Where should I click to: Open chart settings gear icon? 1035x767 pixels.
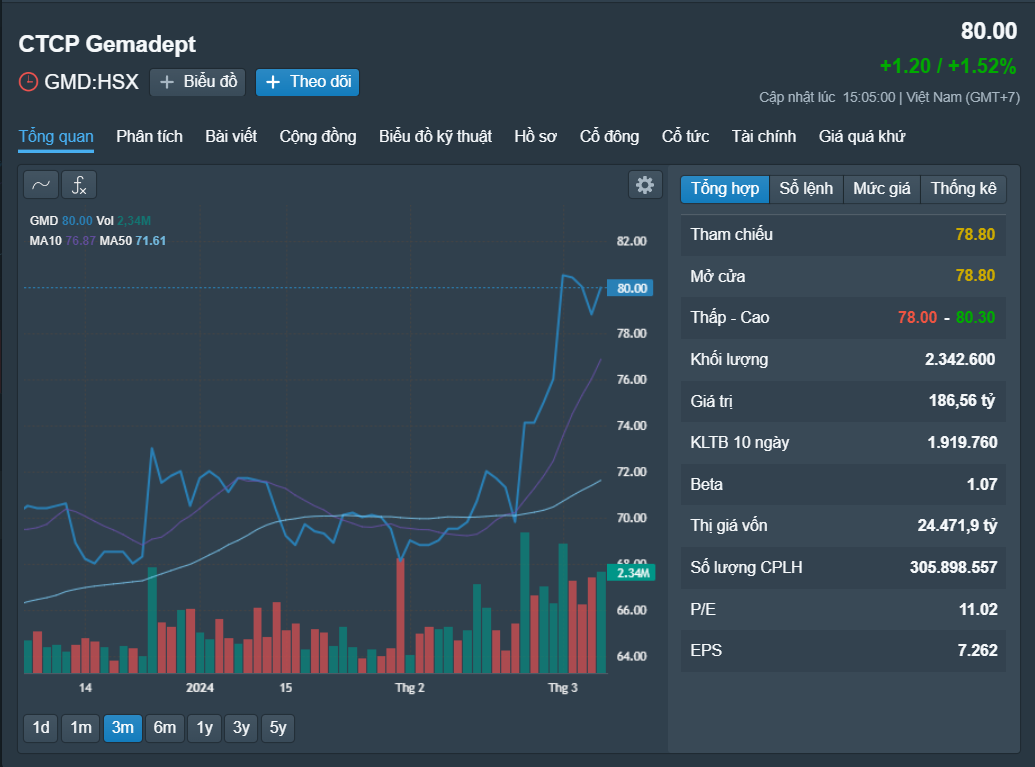click(645, 185)
